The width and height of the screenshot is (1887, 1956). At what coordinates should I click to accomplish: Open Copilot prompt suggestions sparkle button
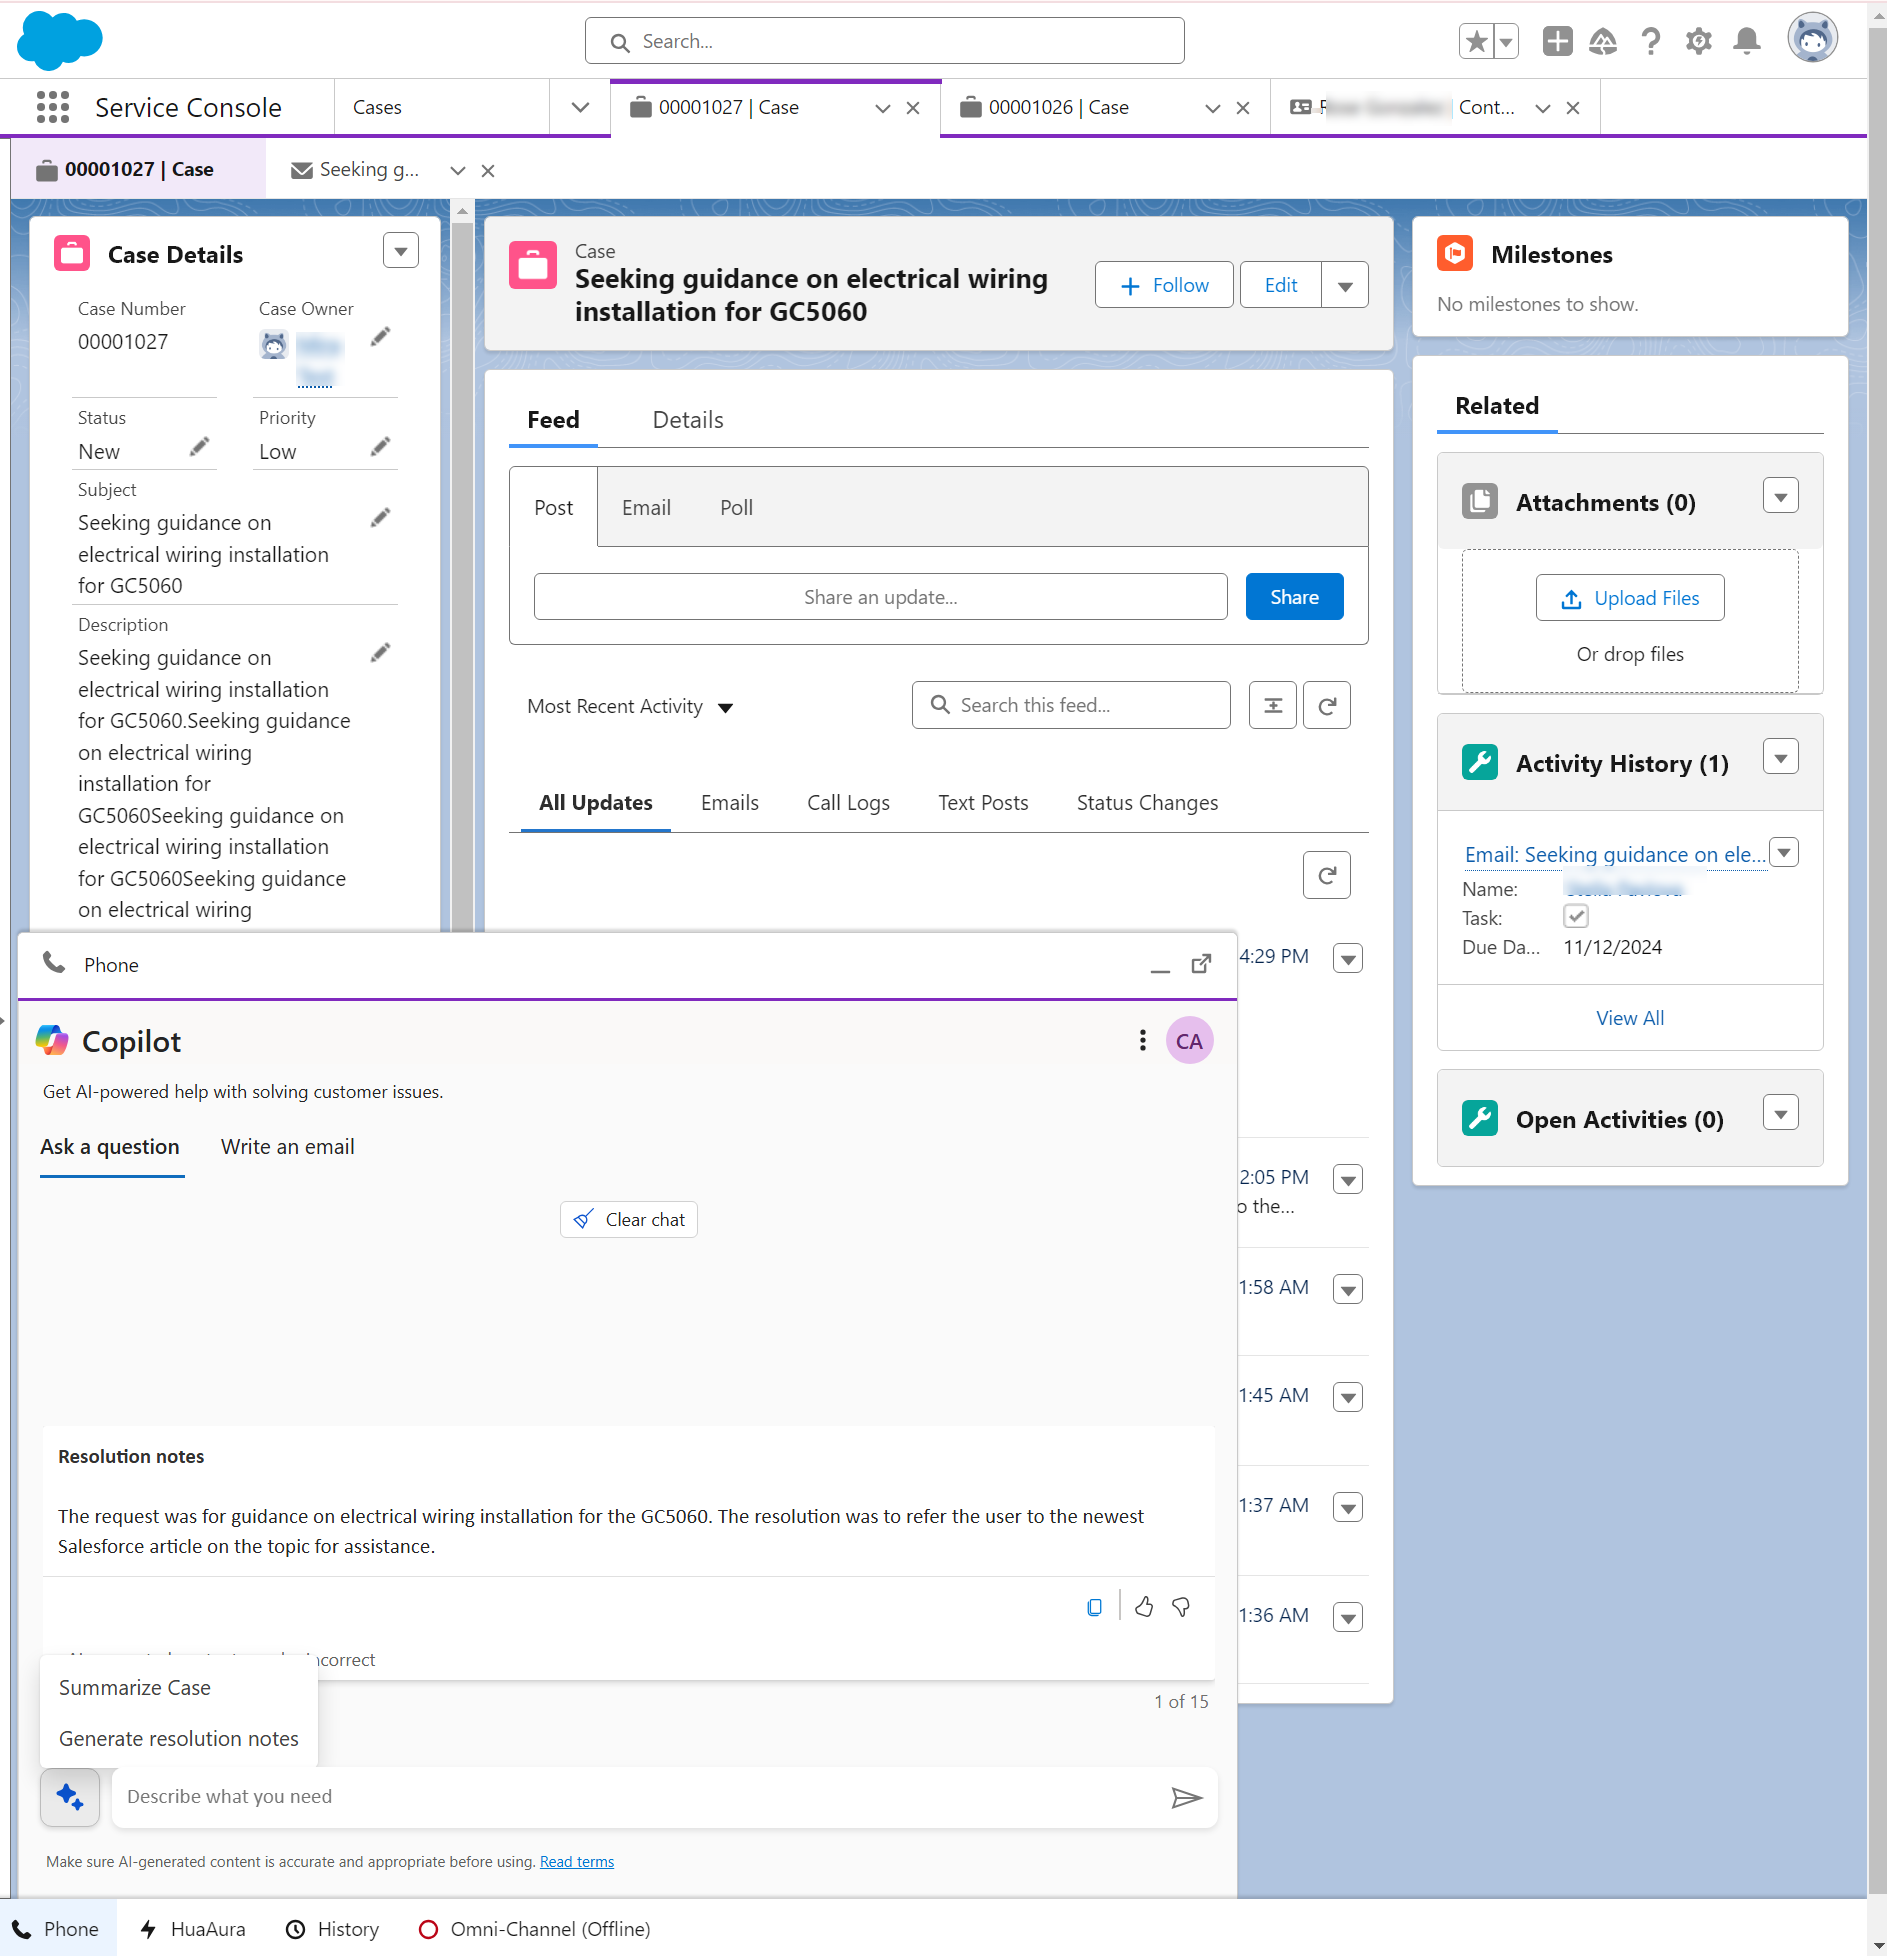coord(70,1797)
